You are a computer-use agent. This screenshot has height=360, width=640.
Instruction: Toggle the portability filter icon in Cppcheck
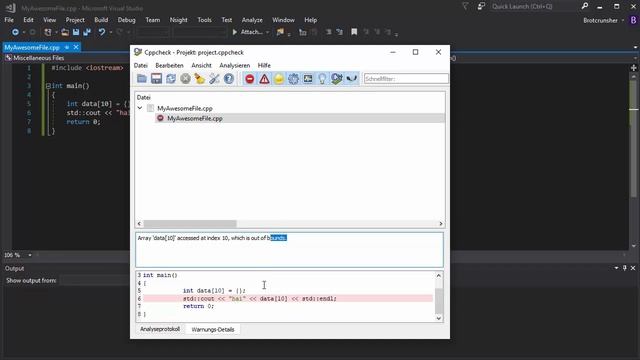(308, 79)
